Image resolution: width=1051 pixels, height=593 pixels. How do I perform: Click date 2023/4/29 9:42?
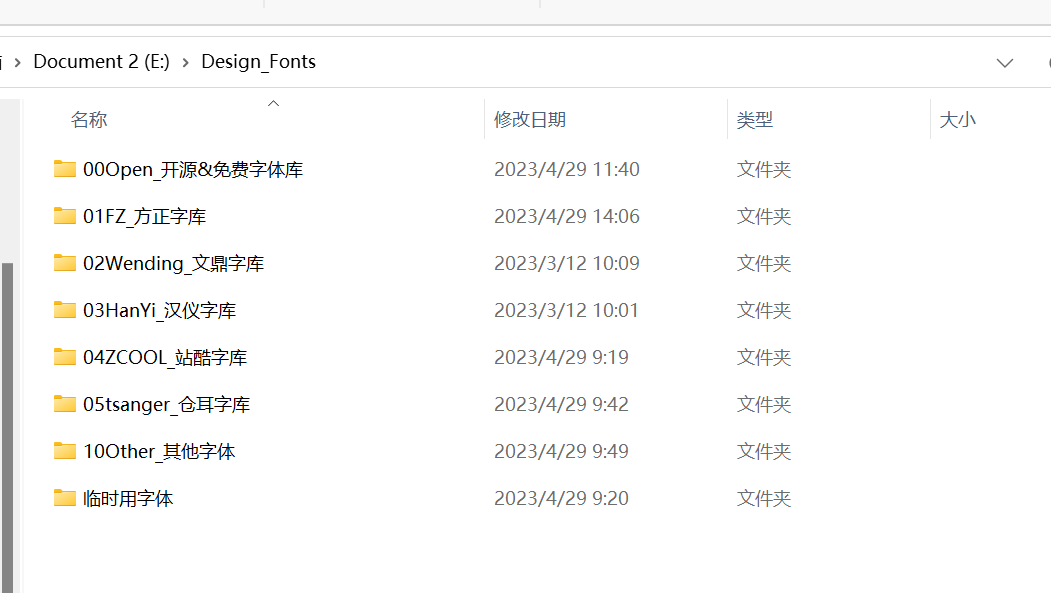pyautogui.click(x=561, y=404)
